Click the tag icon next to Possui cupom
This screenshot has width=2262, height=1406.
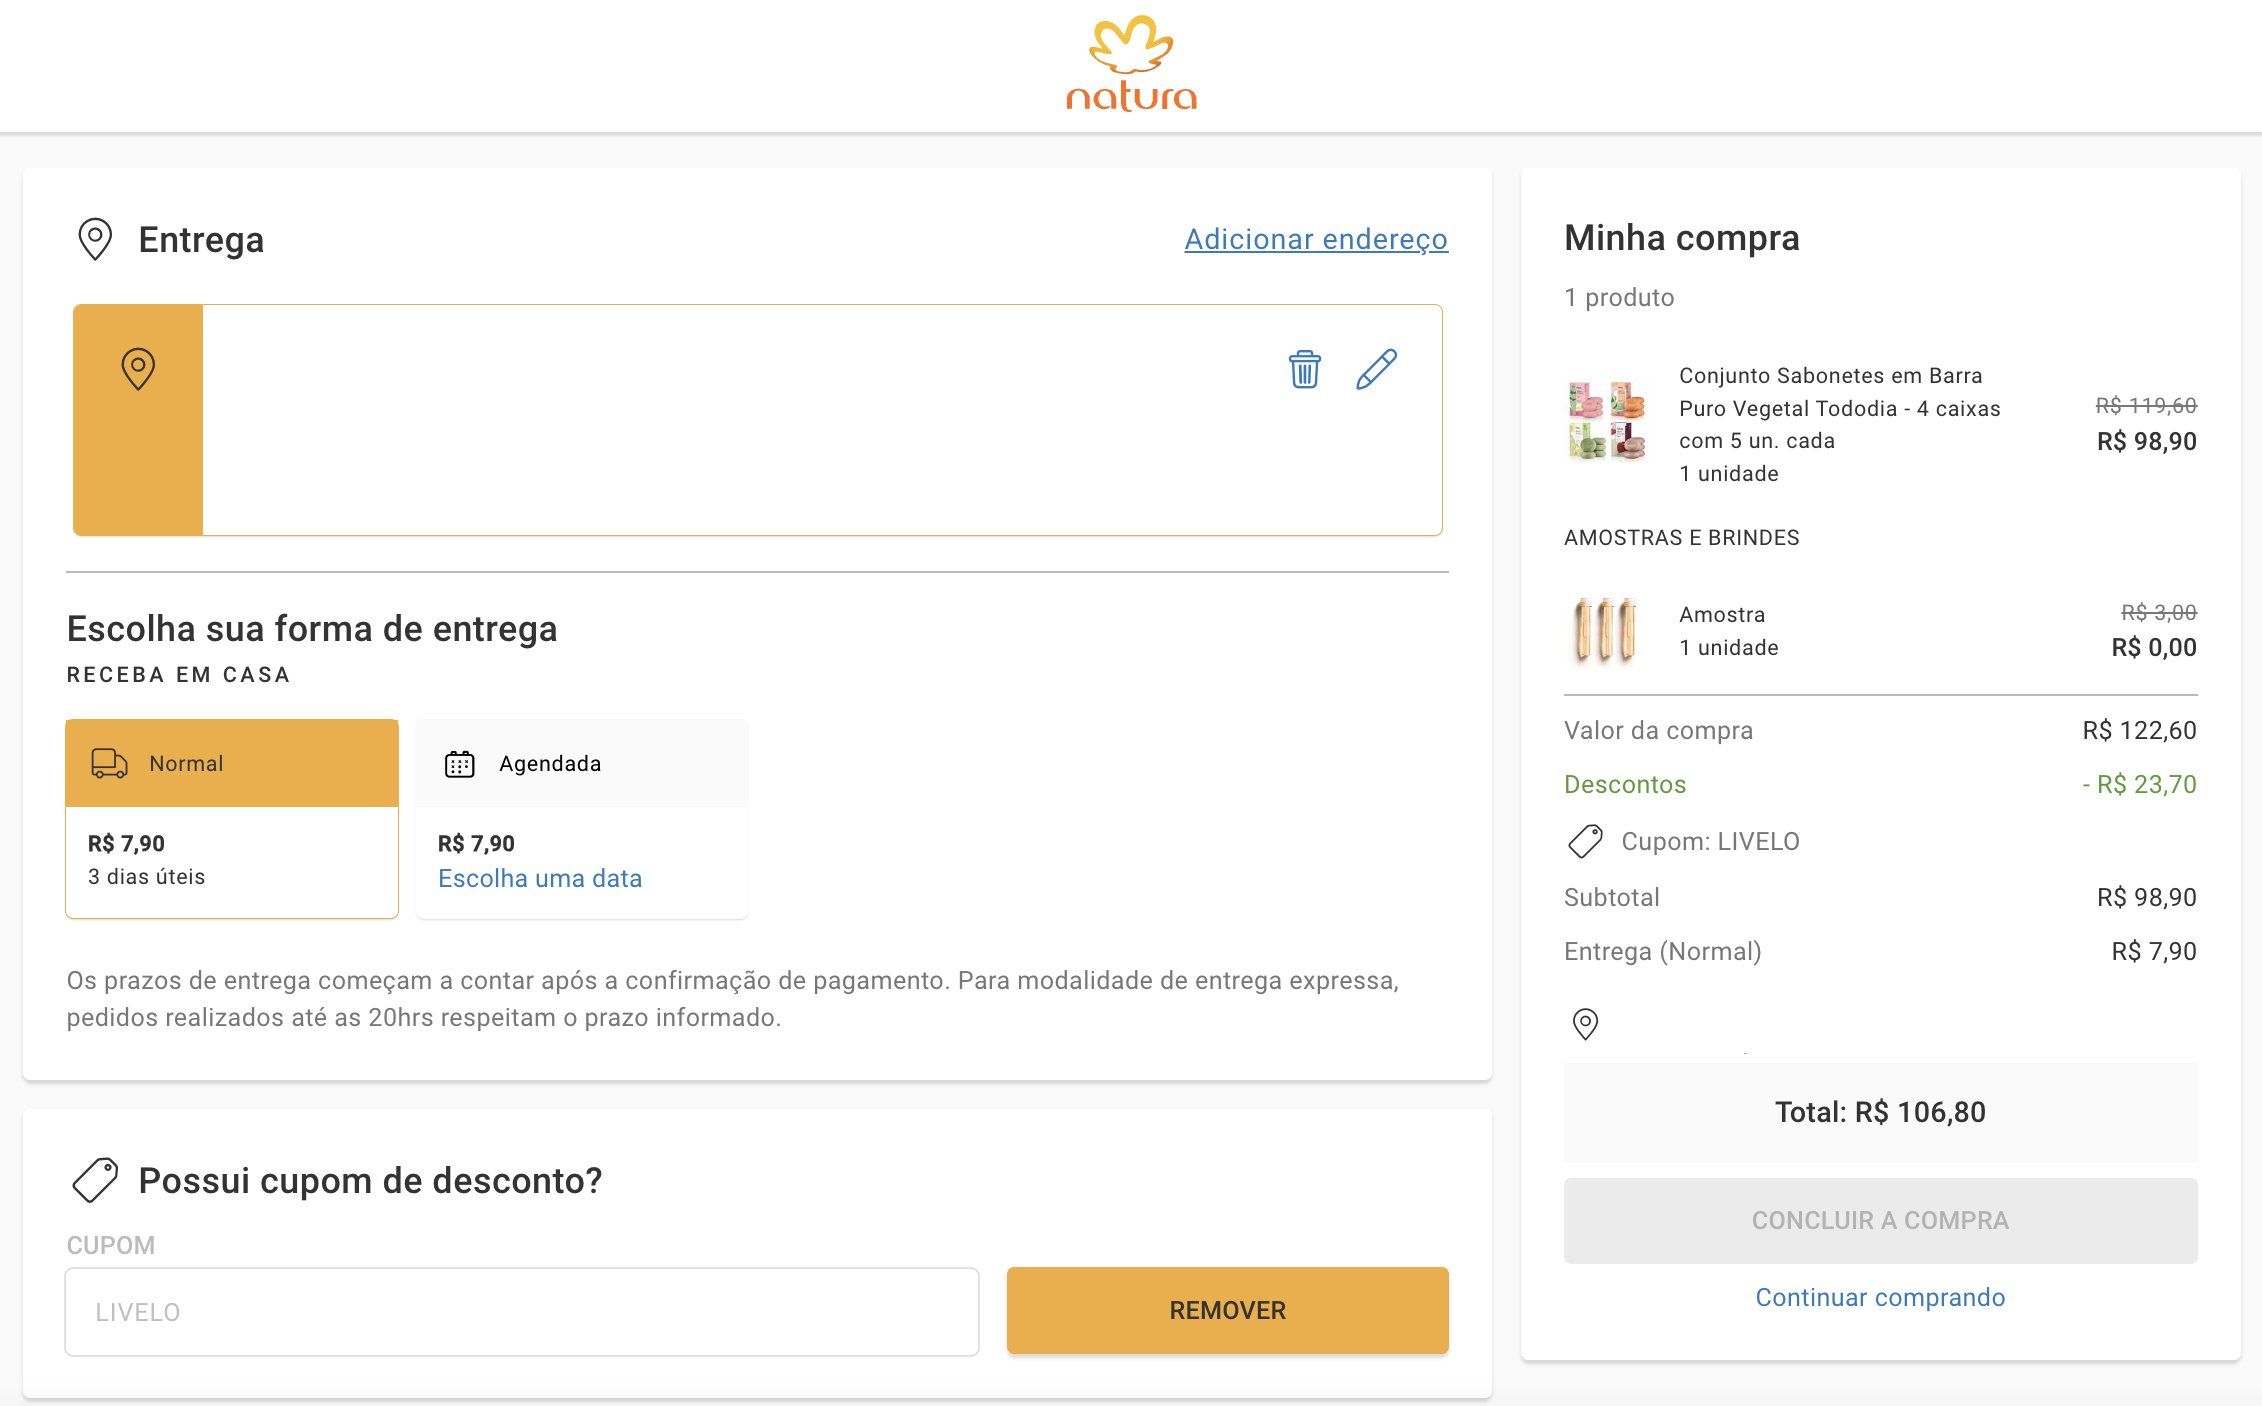95,1180
